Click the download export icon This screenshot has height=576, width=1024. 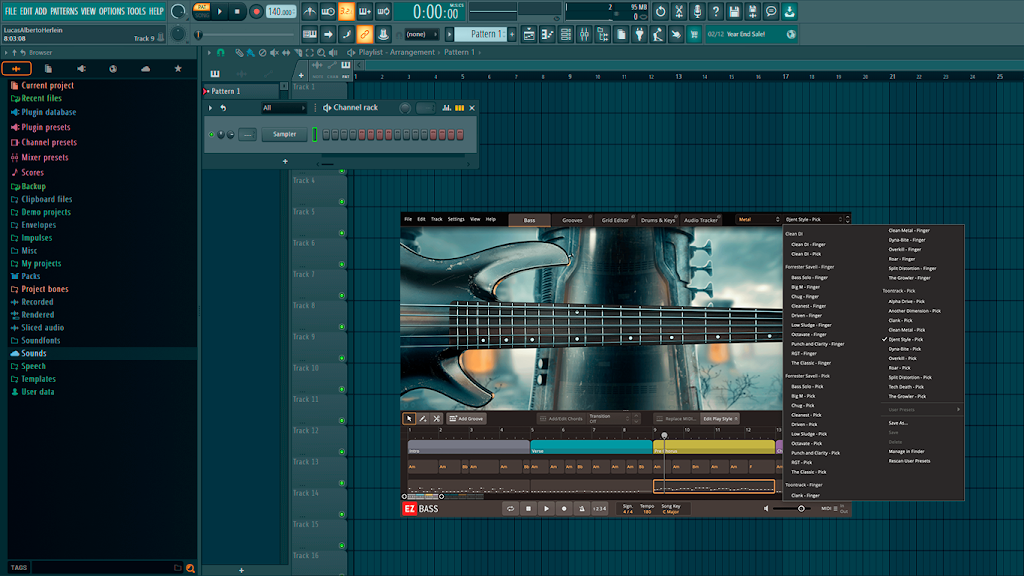coord(789,11)
